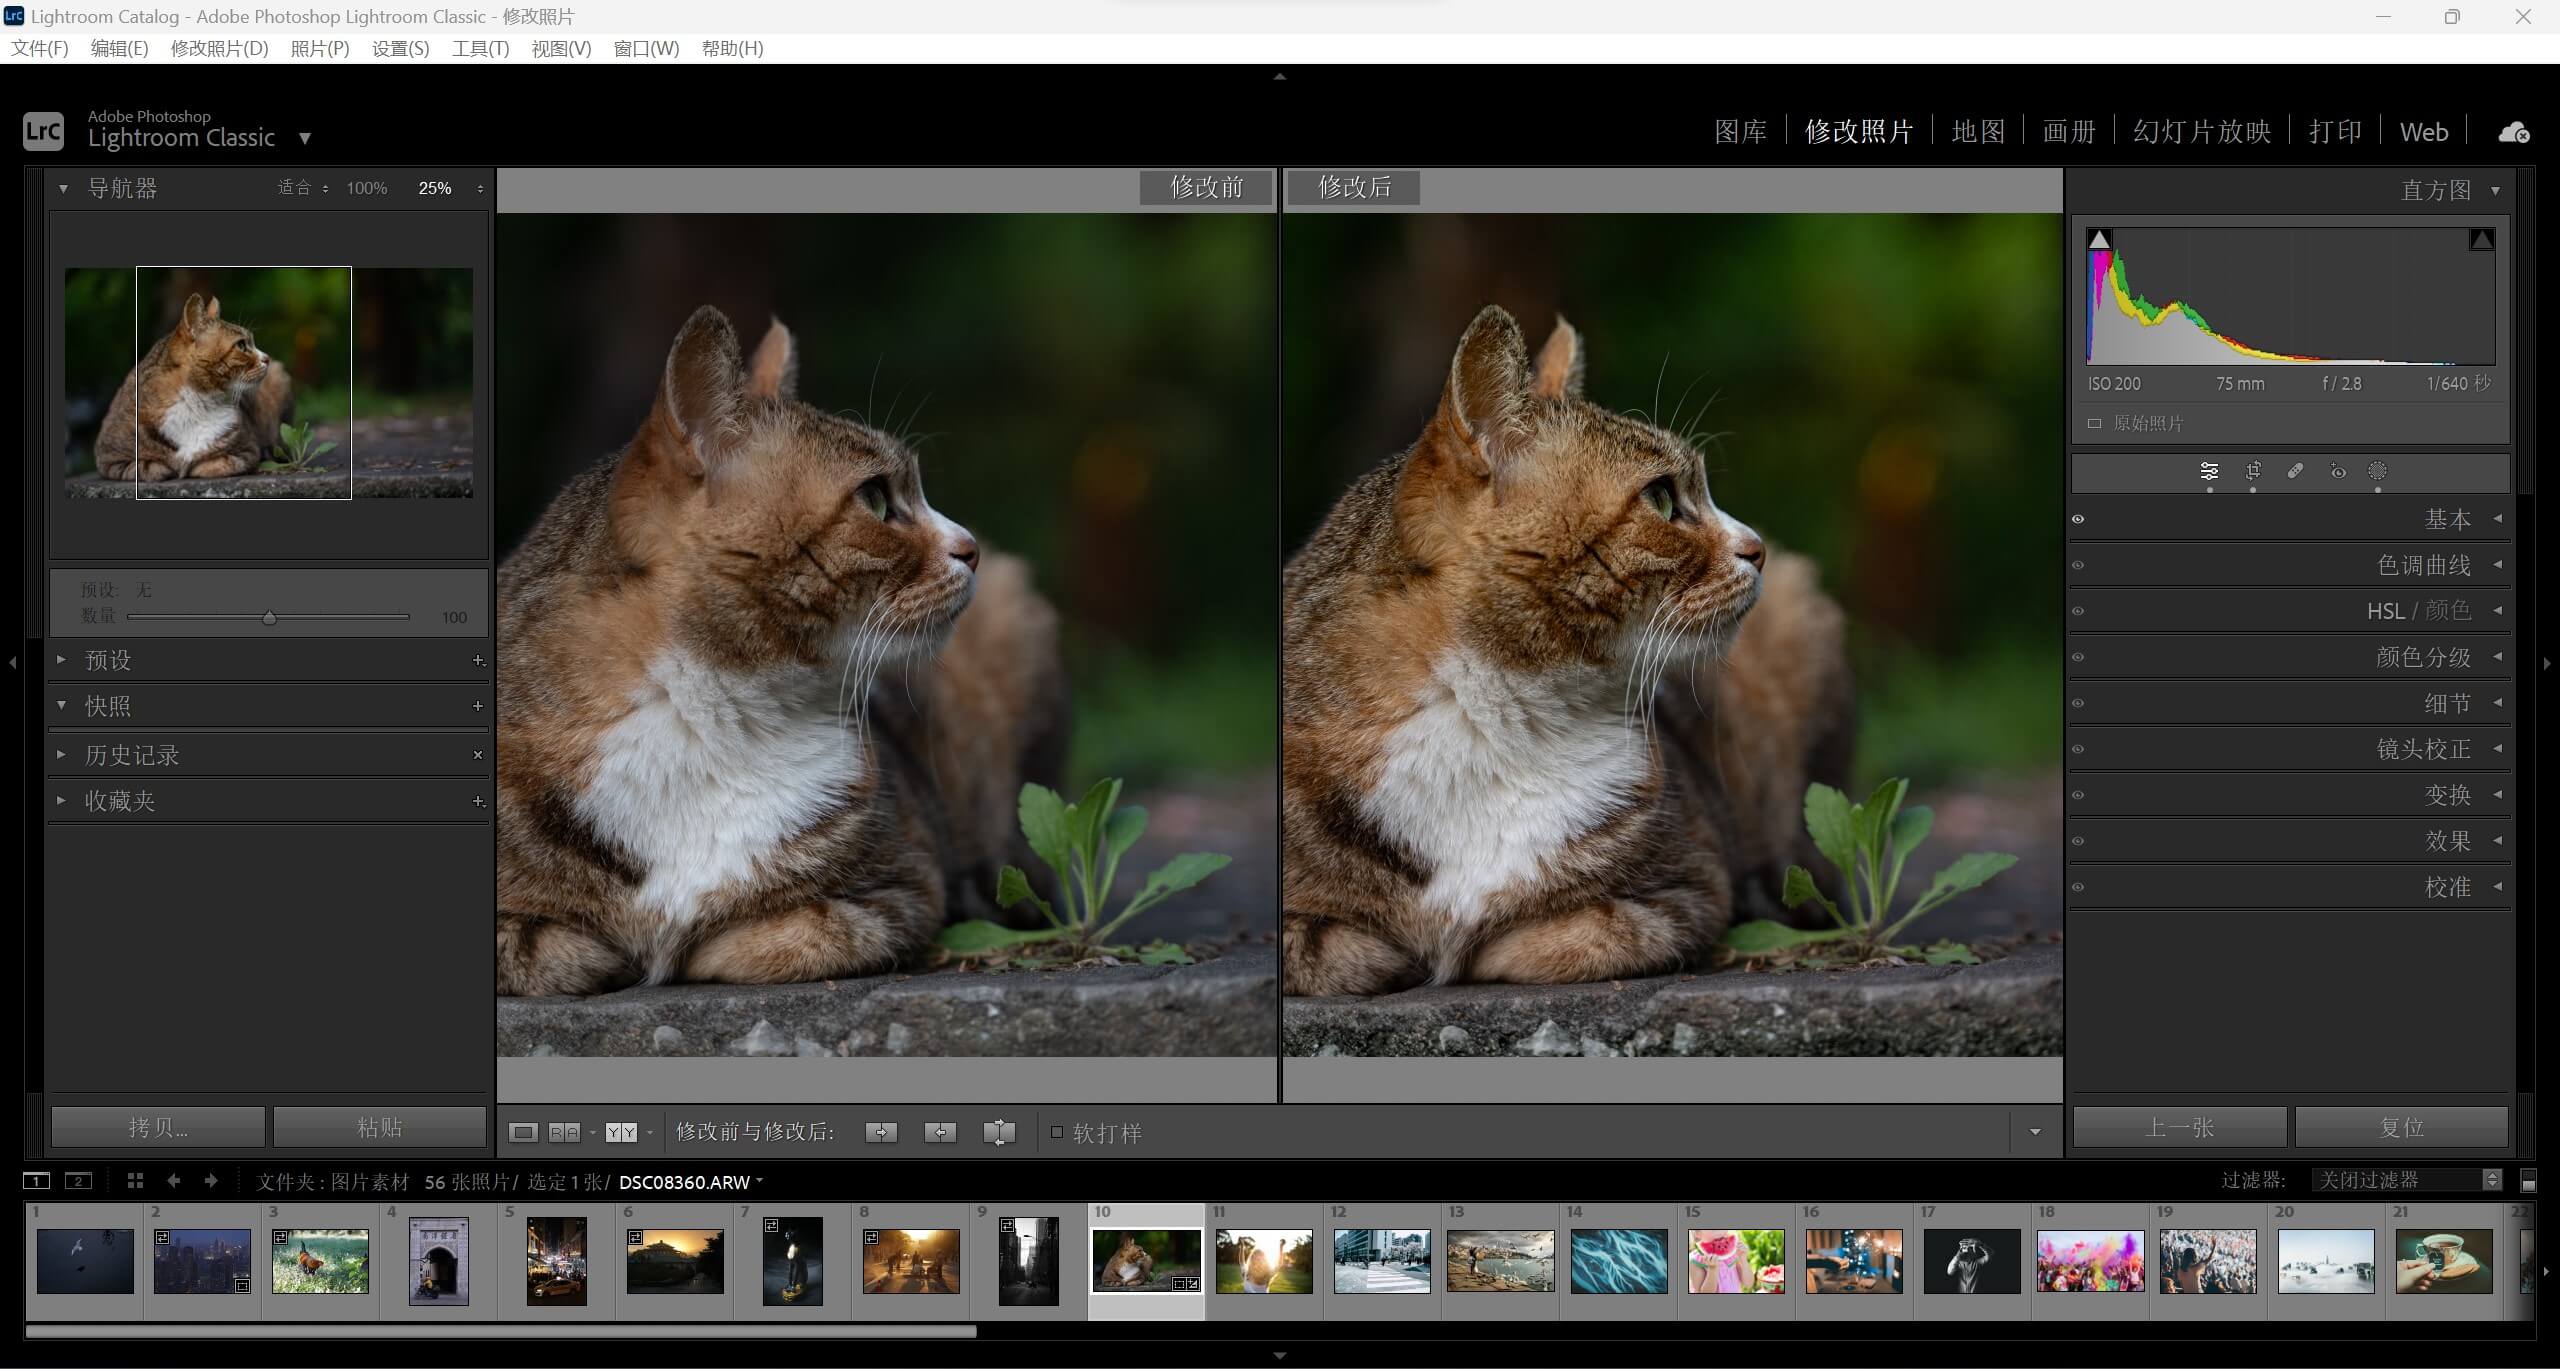Toggle the 色调曲线 panel eye switch
2560x1369 pixels.
[x=2078, y=565]
